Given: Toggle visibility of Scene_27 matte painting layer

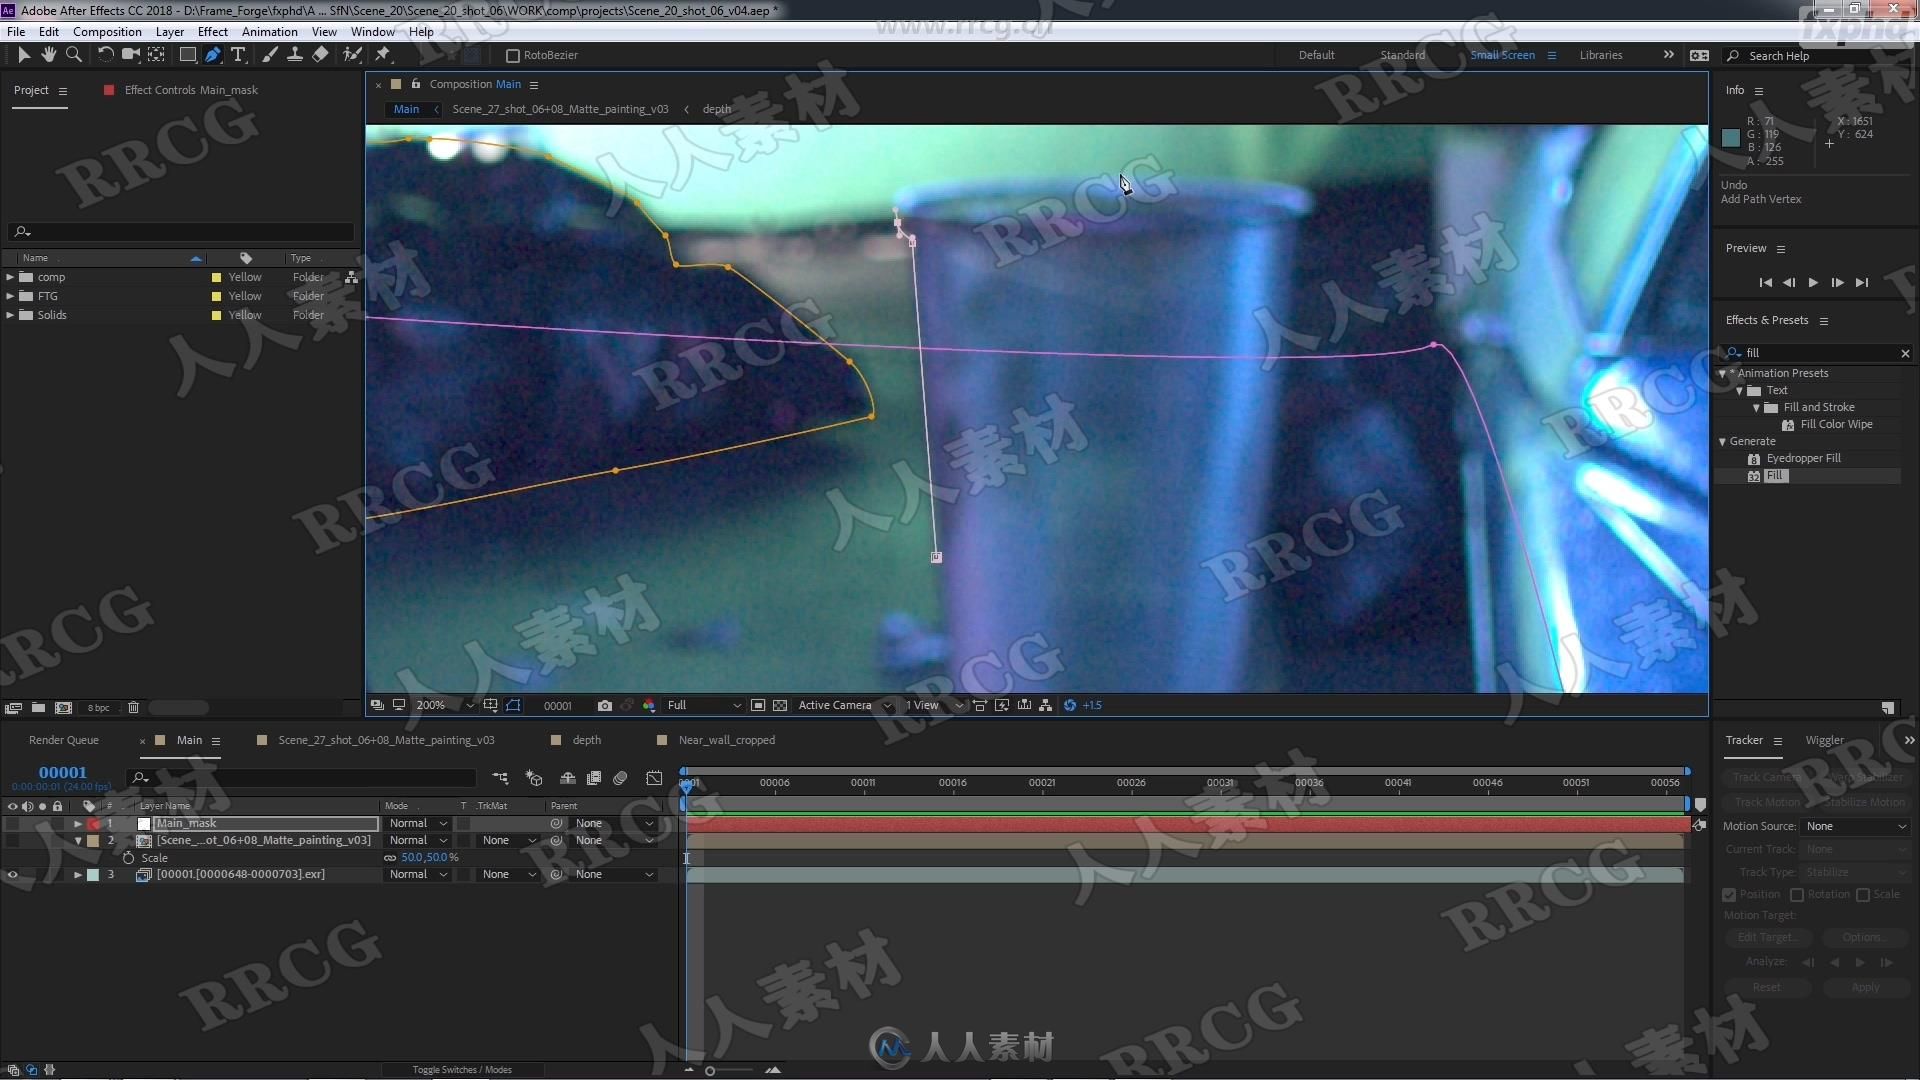Looking at the screenshot, I should point(13,840).
